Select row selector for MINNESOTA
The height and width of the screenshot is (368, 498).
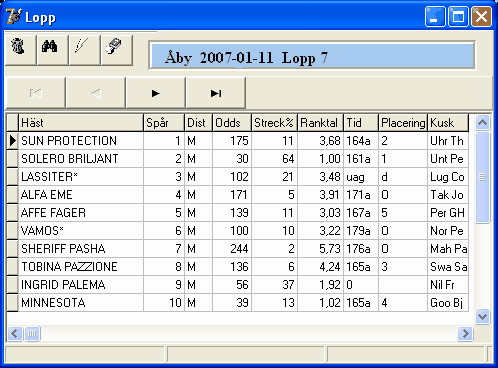[x=13, y=303]
